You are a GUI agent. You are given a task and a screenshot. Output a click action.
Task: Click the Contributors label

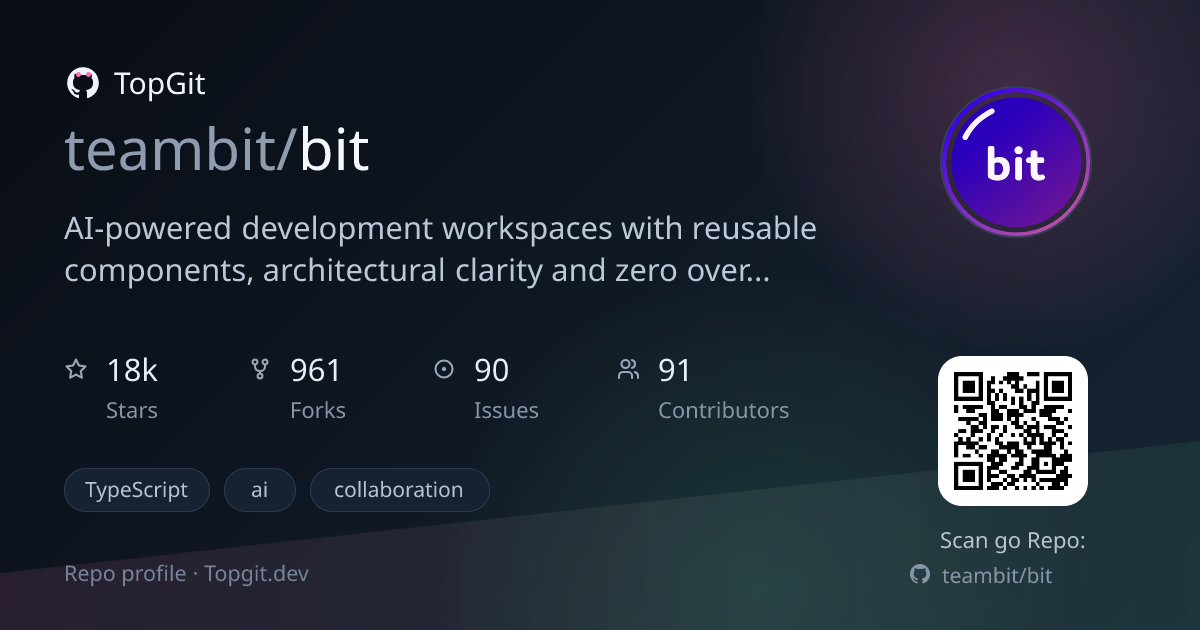[x=723, y=410]
